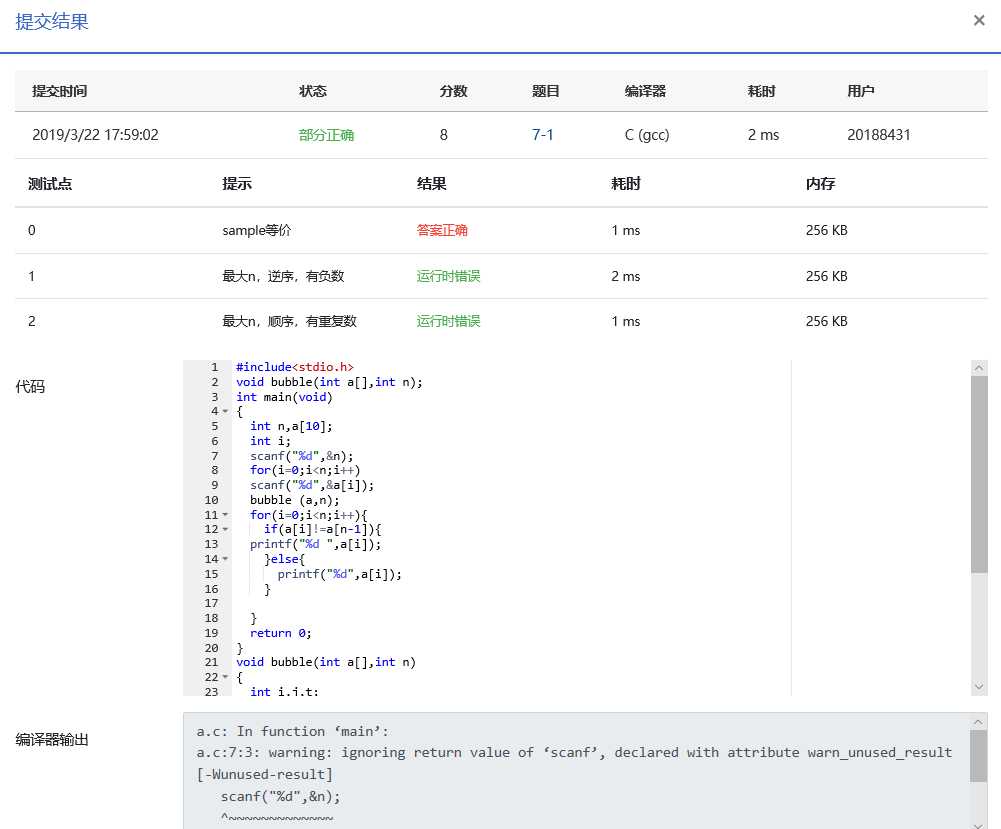Viewport: 1001px width, 829px height.
Task: Click the 分数 column header
Action: pos(453,91)
